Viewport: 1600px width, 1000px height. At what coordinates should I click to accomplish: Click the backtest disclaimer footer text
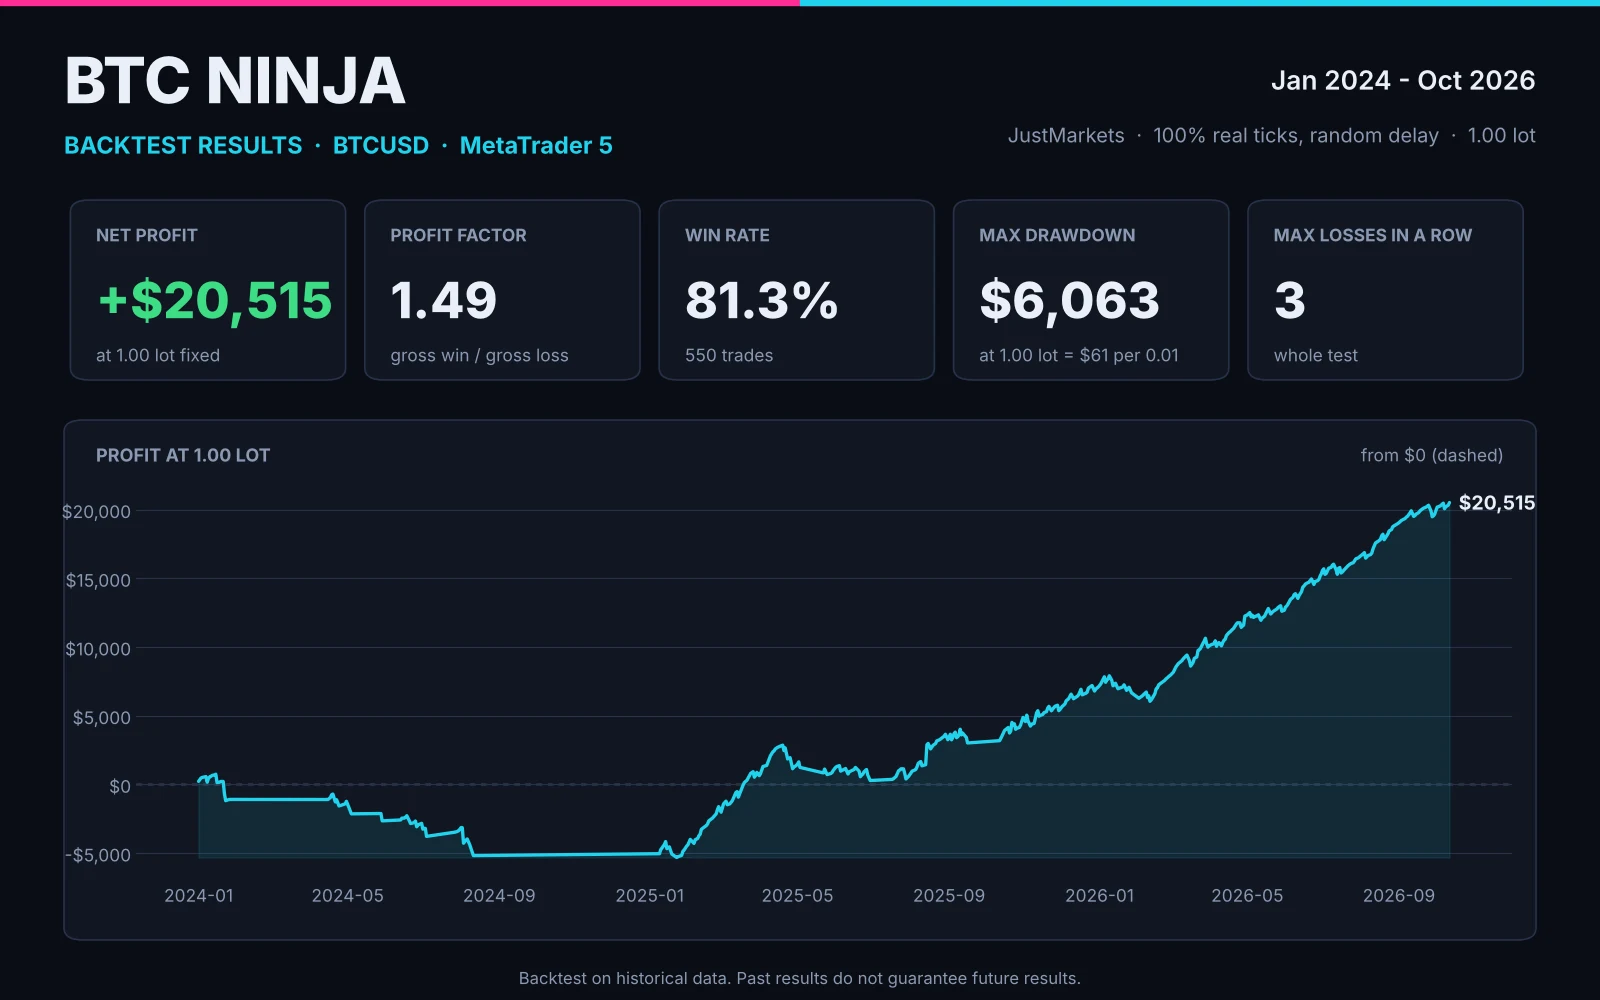pos(800,978)
